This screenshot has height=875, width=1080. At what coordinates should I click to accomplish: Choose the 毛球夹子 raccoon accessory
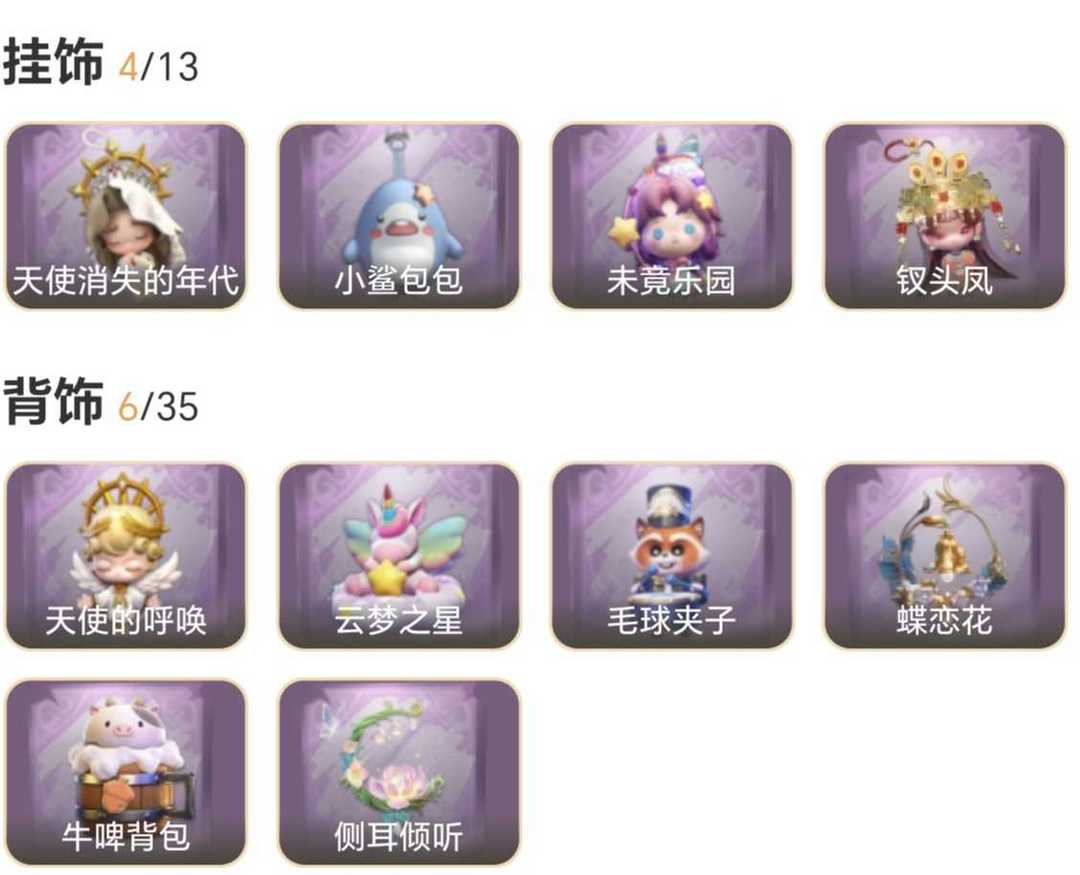click(x=672, y=556)
